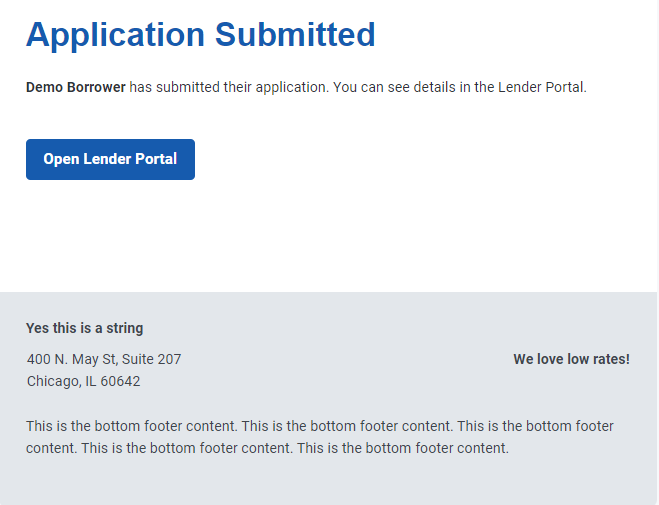Image resolution: width=659 pixels, height=505 pixels.
Task: Click the word 'Application' in the heading
Action: [115, 36]
